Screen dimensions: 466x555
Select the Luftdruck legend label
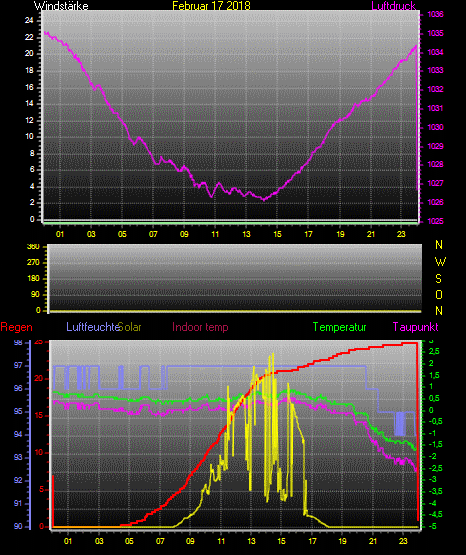[x=393, y=6]
